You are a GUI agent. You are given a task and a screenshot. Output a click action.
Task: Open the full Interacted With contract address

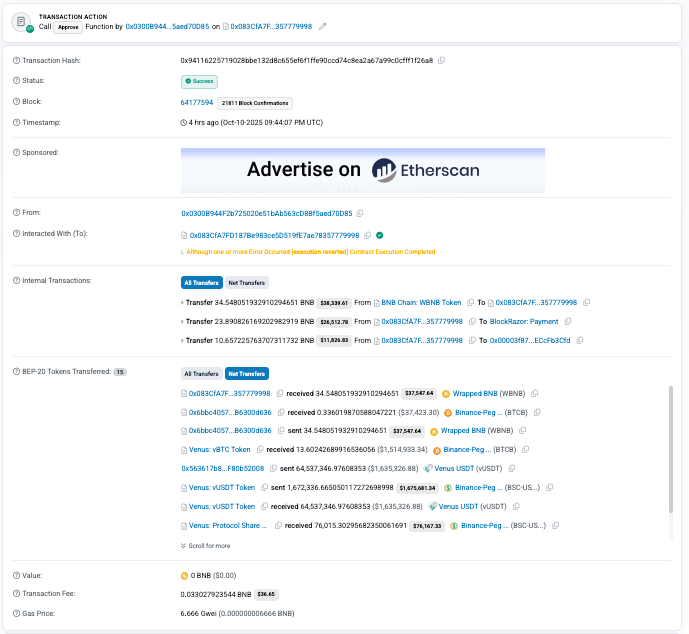(x=274, y=235)
